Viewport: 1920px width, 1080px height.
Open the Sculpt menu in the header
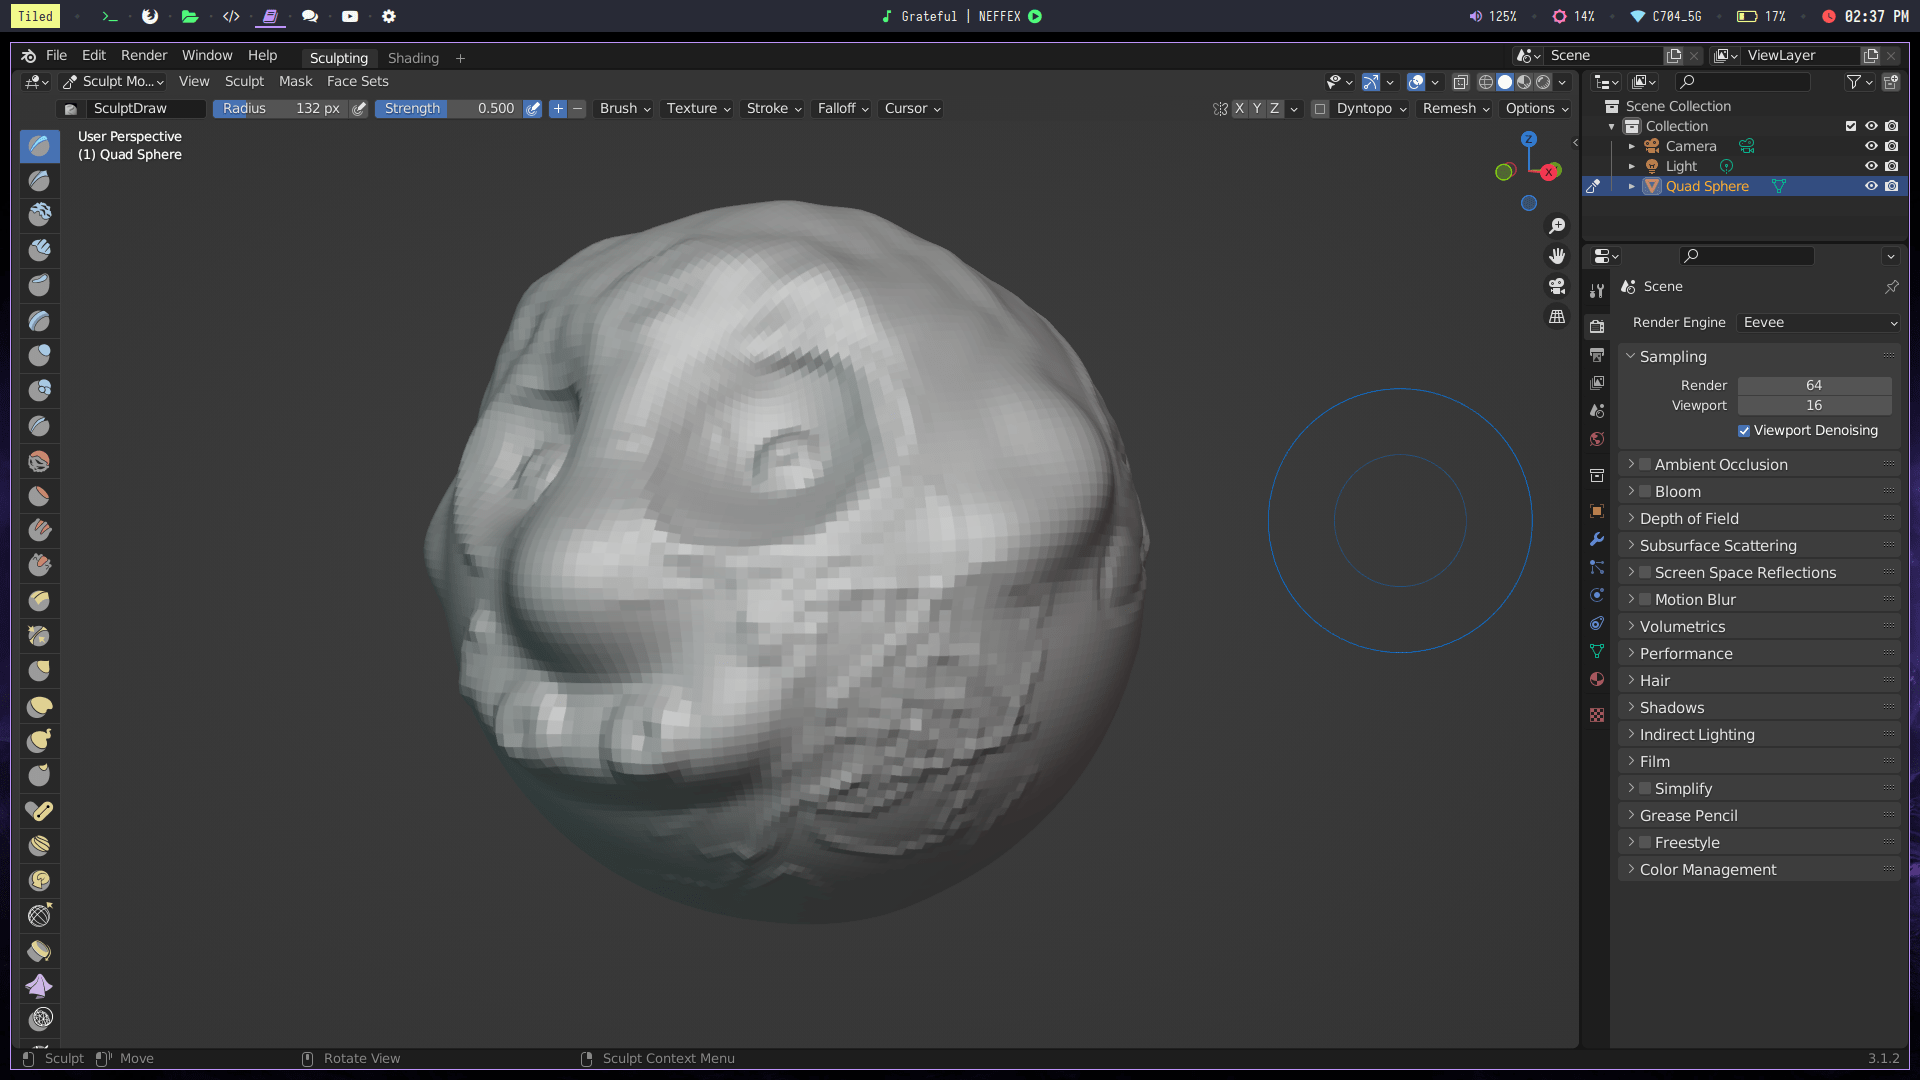click(x=244, y=81)
